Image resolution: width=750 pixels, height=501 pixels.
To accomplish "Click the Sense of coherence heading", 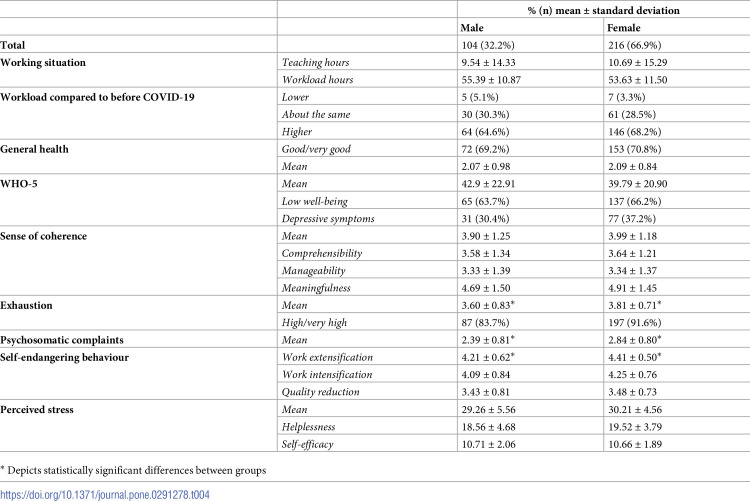I will pyautogui.click(x=44, y=236).
